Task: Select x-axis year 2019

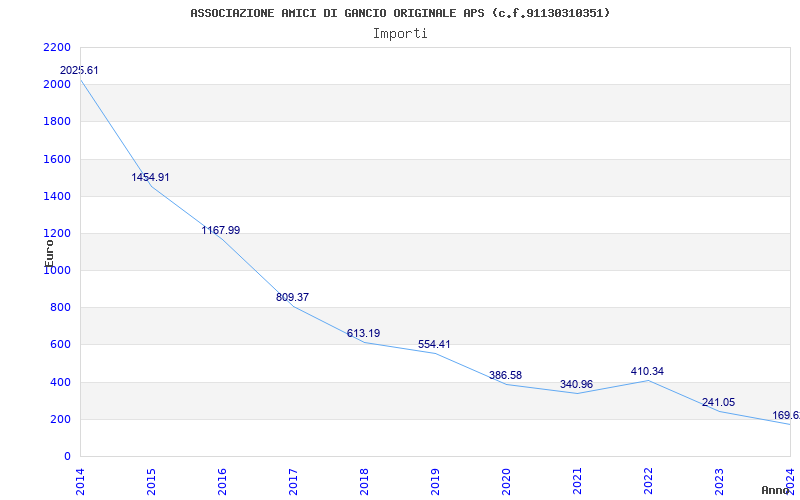Action: click(435, 481)
